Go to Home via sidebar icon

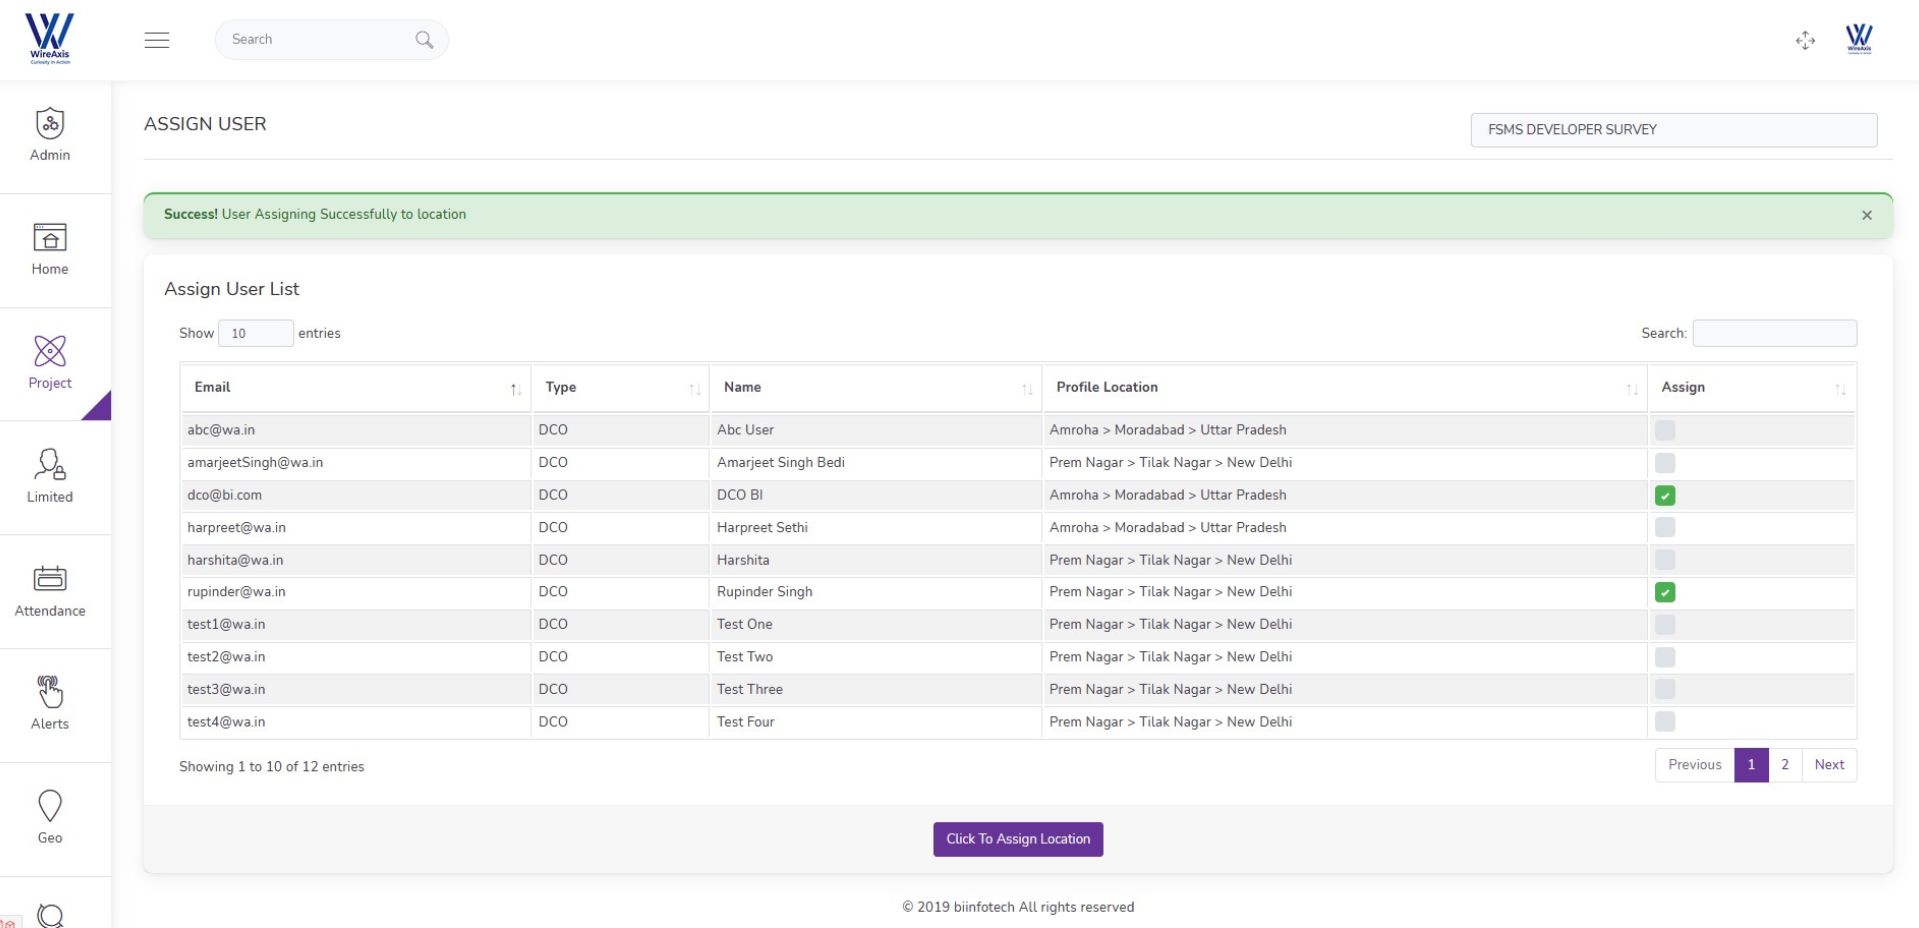[x=50, y=238]
